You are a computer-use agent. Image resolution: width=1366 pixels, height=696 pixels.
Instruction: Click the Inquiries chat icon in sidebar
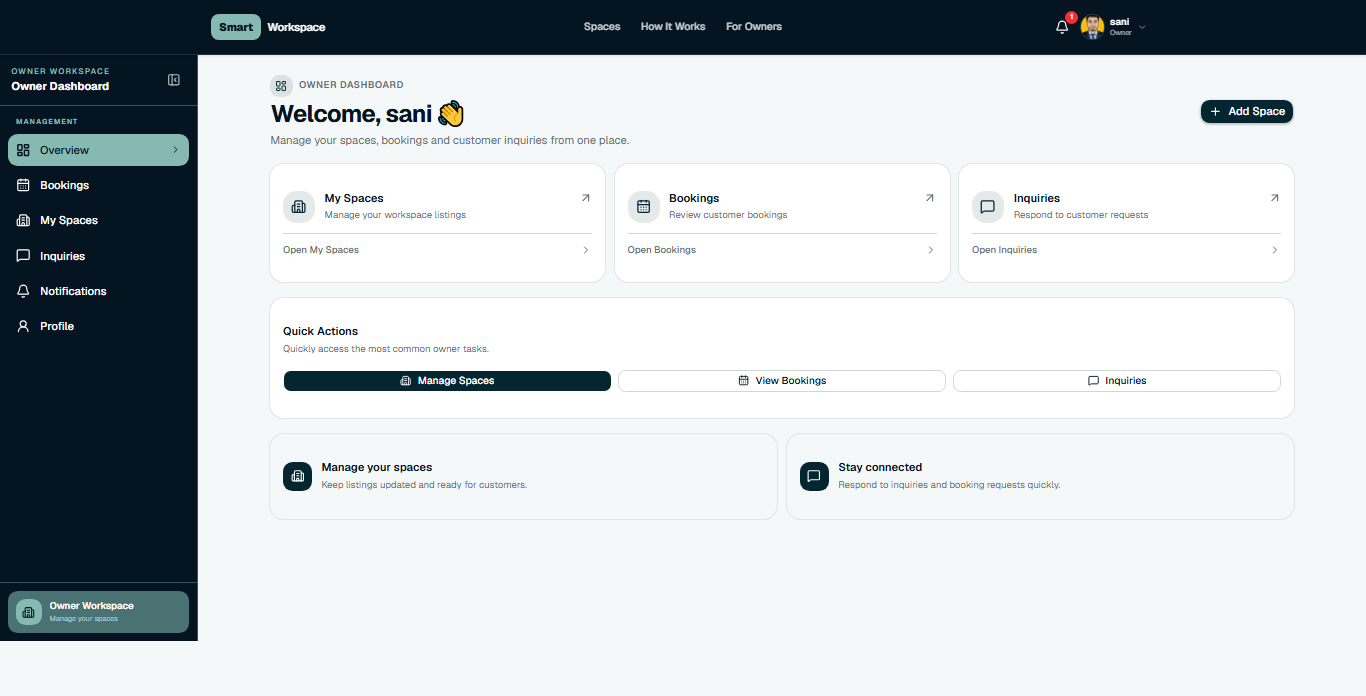click(23, 256)
